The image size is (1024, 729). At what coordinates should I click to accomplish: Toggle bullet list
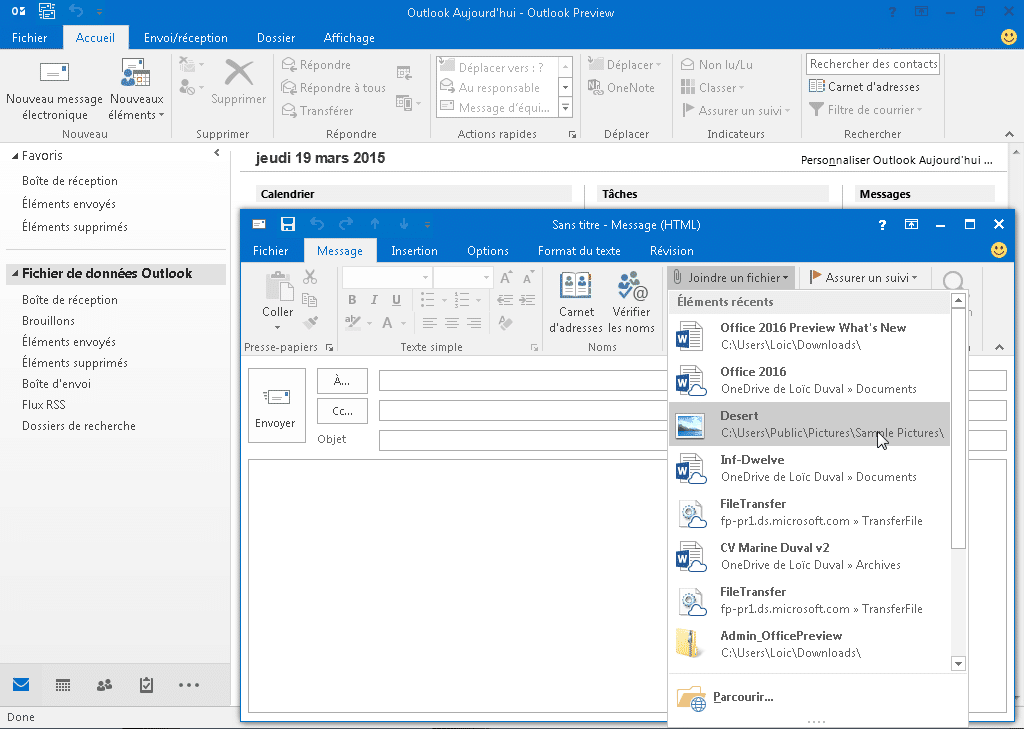click(x=428, y=300)
